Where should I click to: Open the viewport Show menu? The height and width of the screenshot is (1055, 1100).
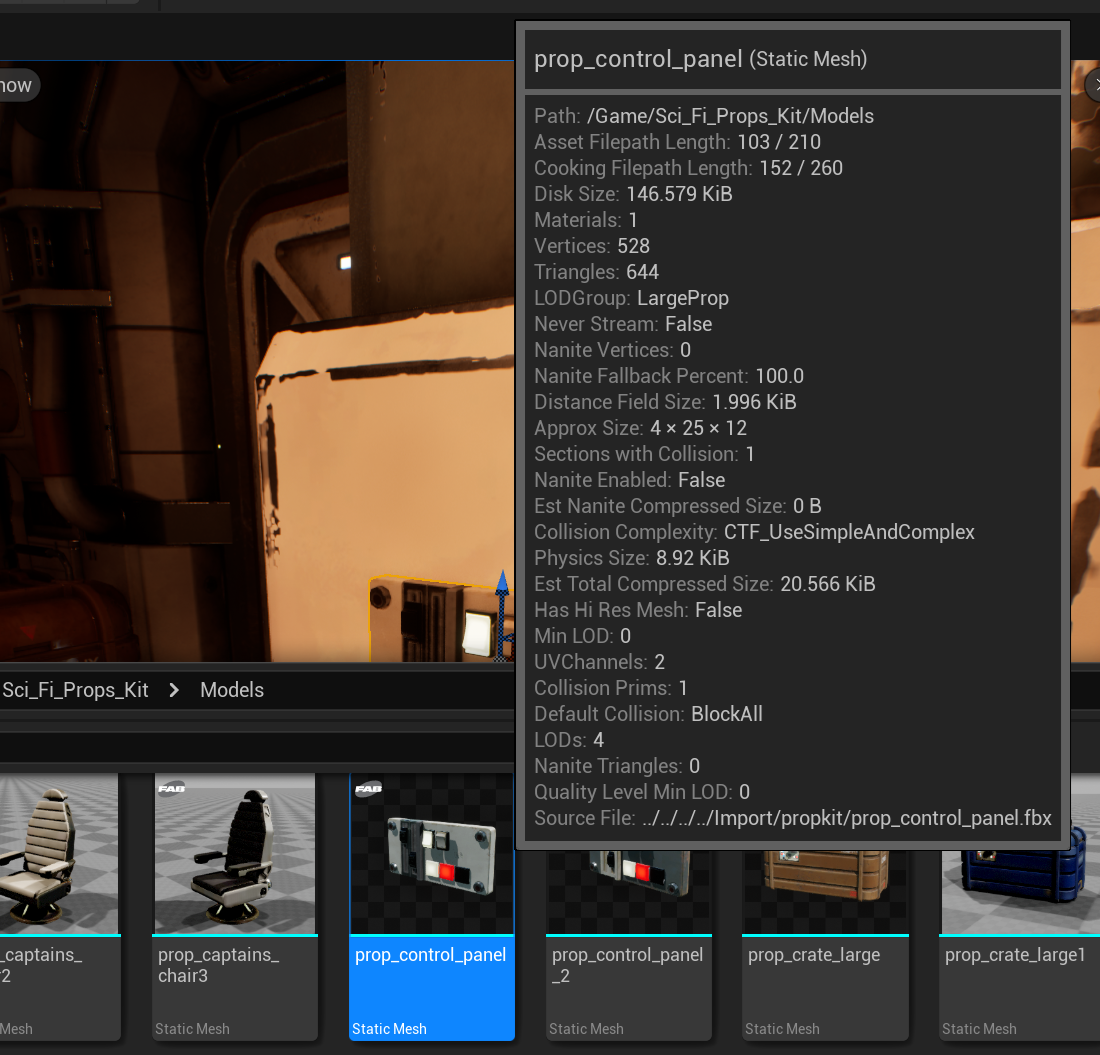tap(16, 86)
